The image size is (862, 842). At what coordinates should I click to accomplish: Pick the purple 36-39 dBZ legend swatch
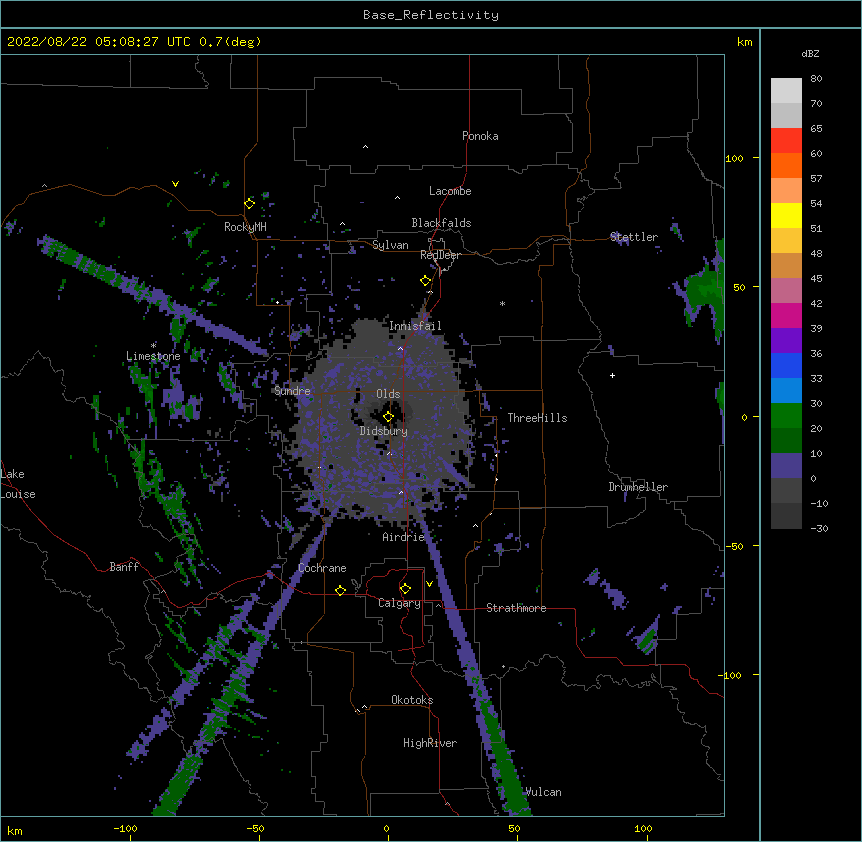(x=786, y=341)
